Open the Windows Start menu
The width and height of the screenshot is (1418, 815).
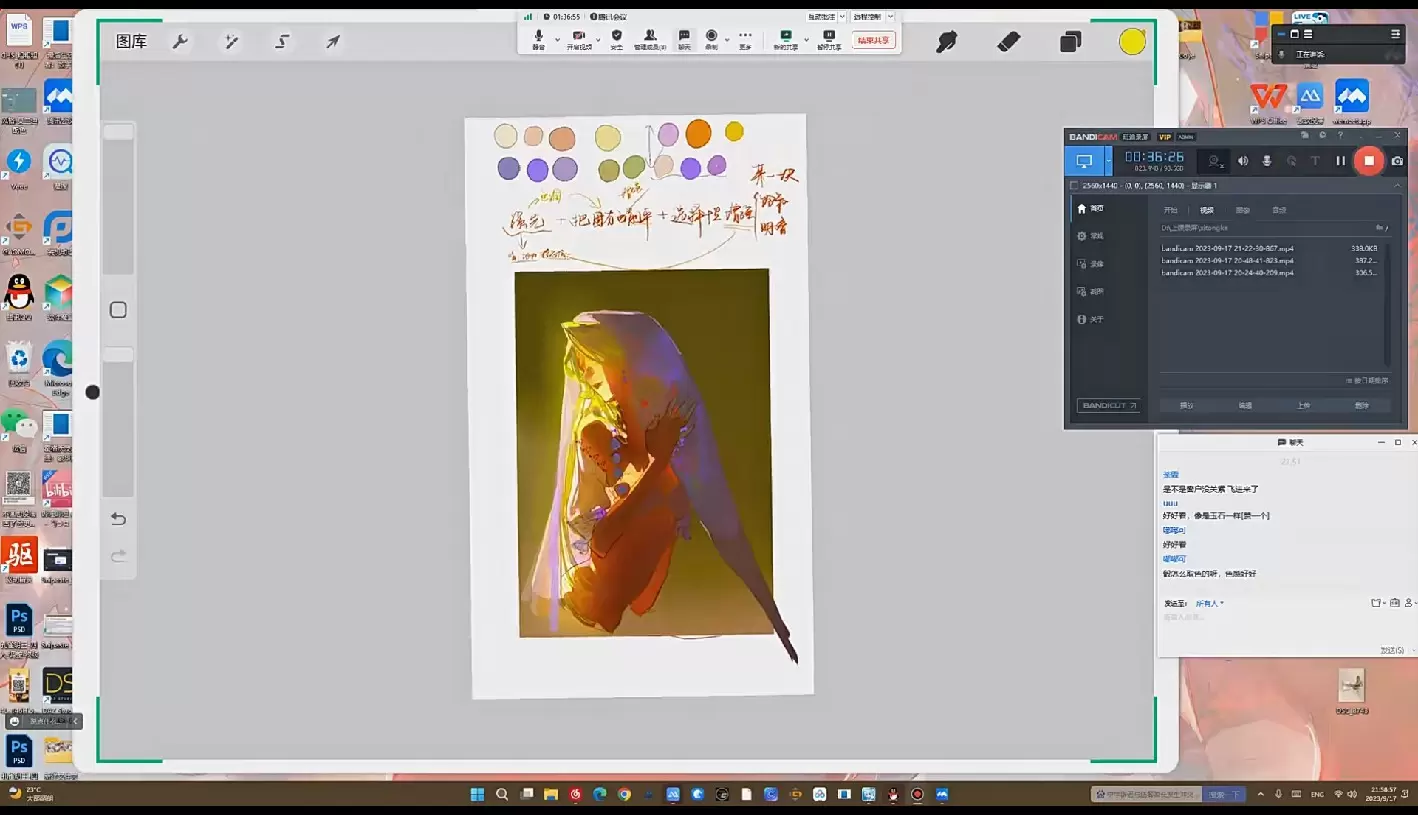point(477,795)
